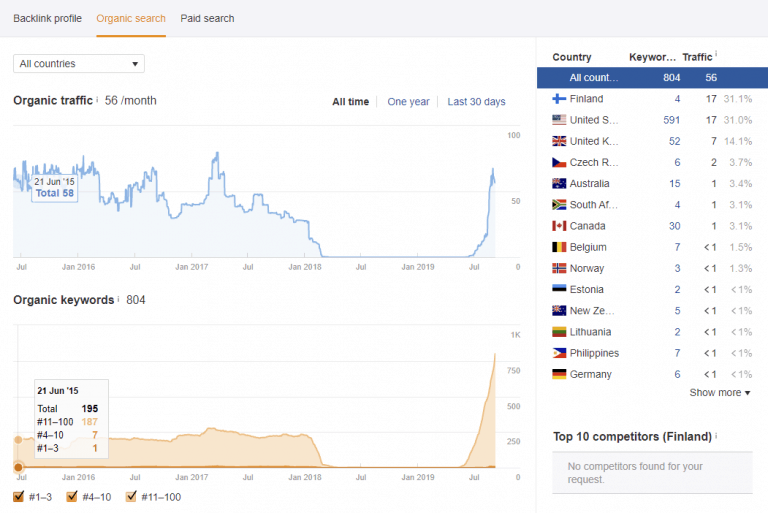Click the Norway flag icon
This screenshot has width=768, height=513.
pos(559,268)
